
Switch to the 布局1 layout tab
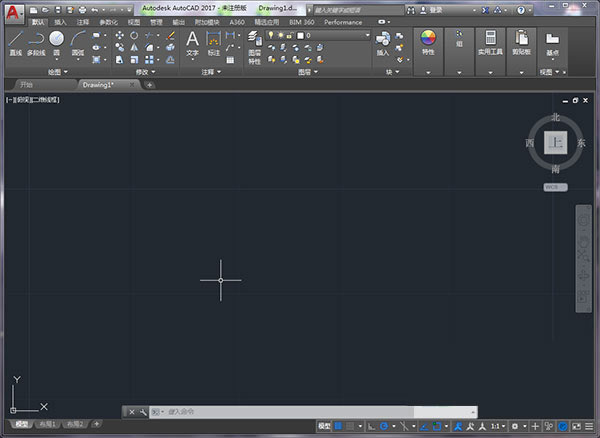tap(48, 425)
